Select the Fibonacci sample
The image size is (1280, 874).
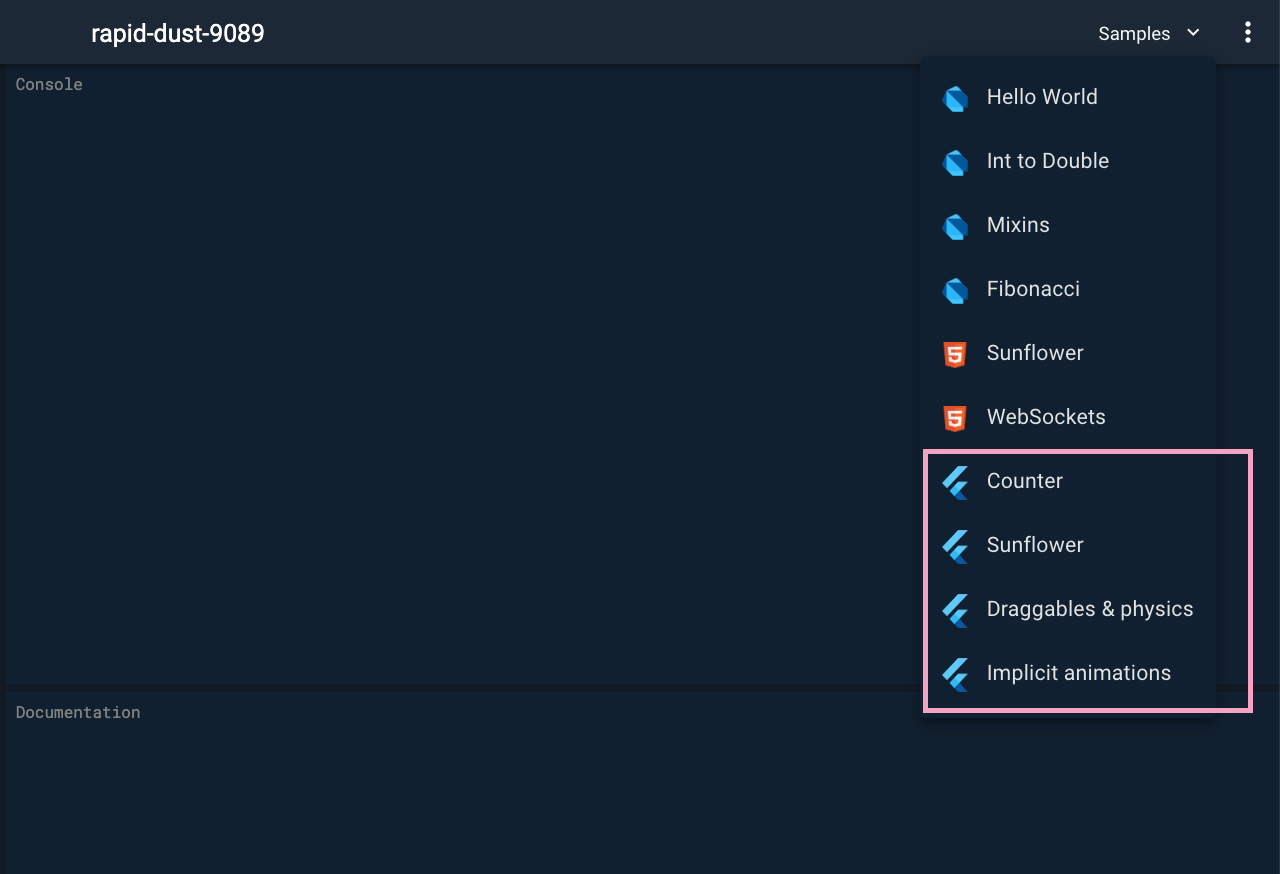coord(1068,289)
